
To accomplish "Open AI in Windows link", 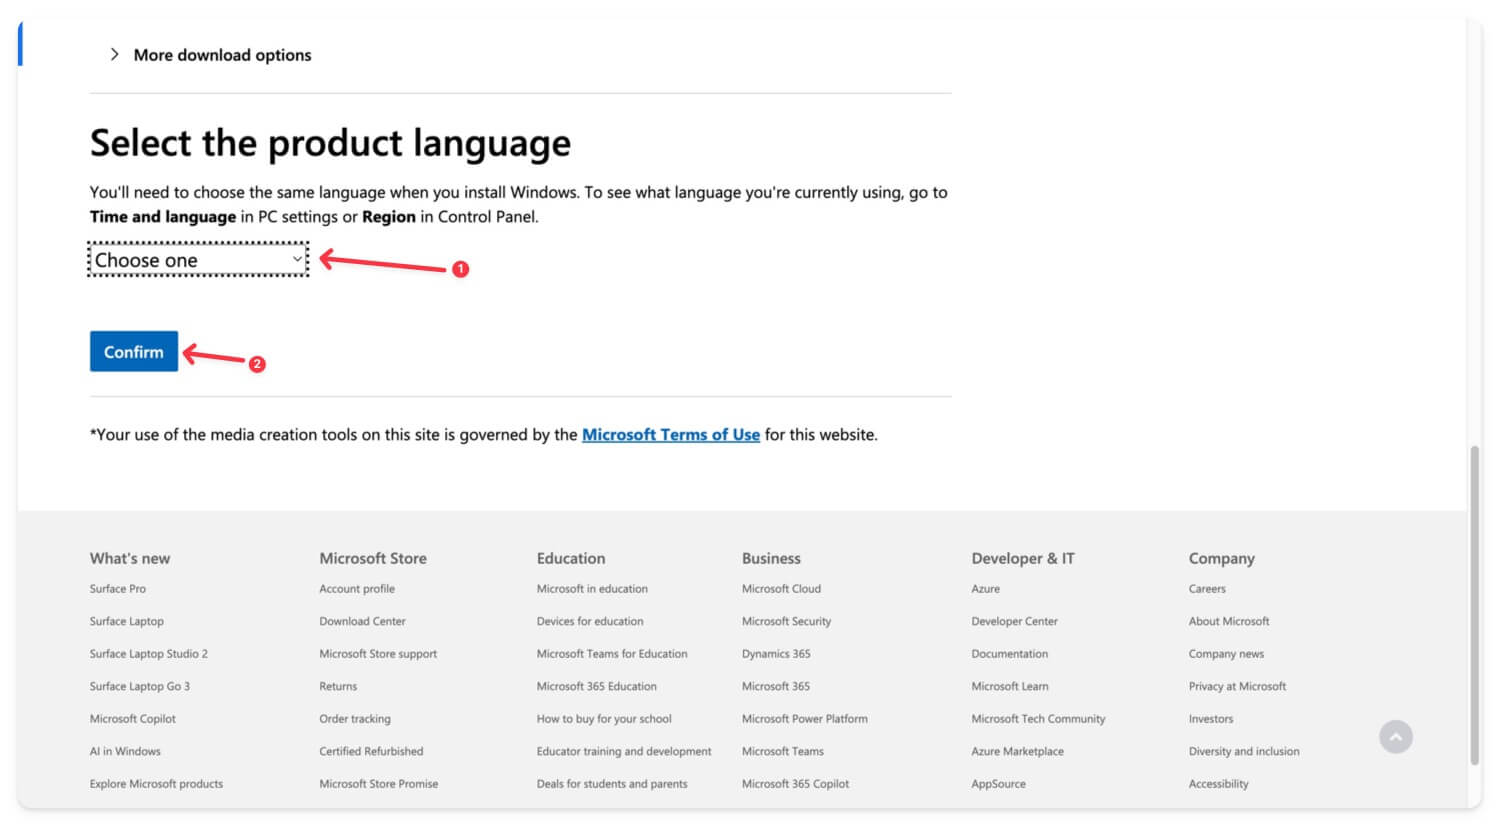I will pyautogui.click(x=125, y=751).
